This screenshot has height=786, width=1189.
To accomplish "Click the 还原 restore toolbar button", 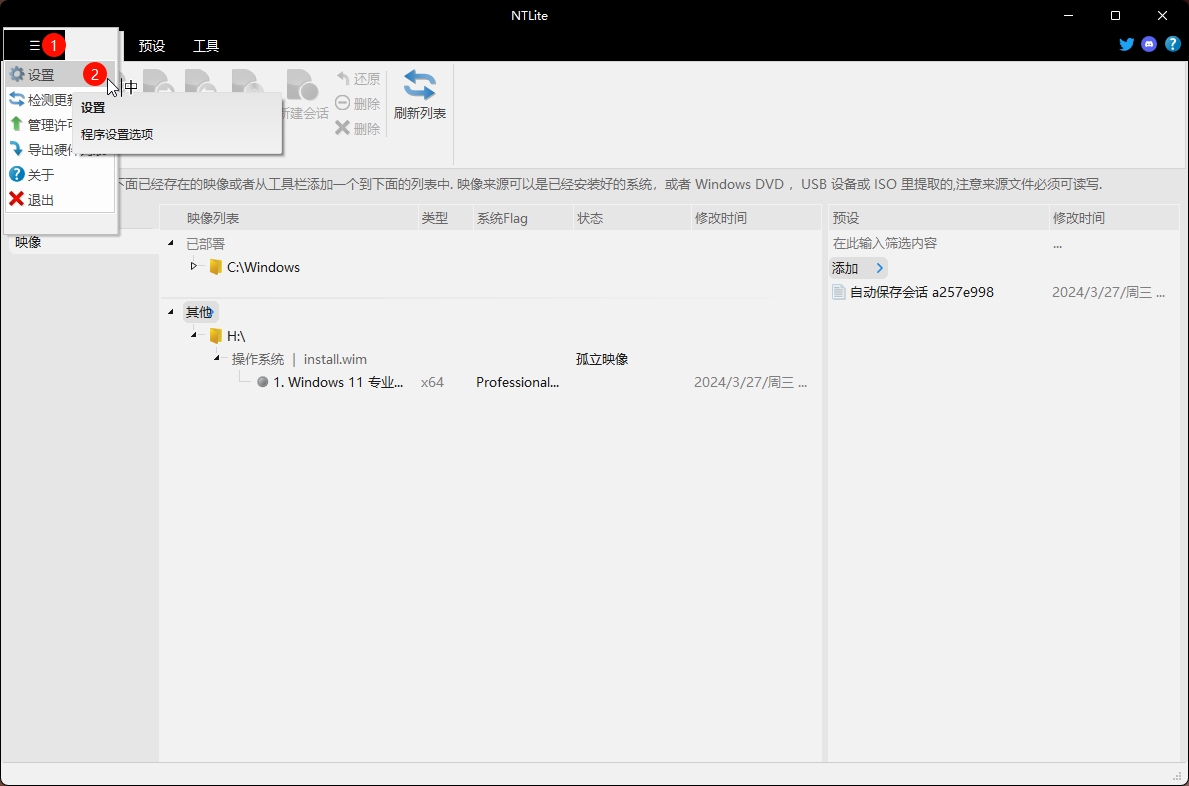I will (358, 78).
